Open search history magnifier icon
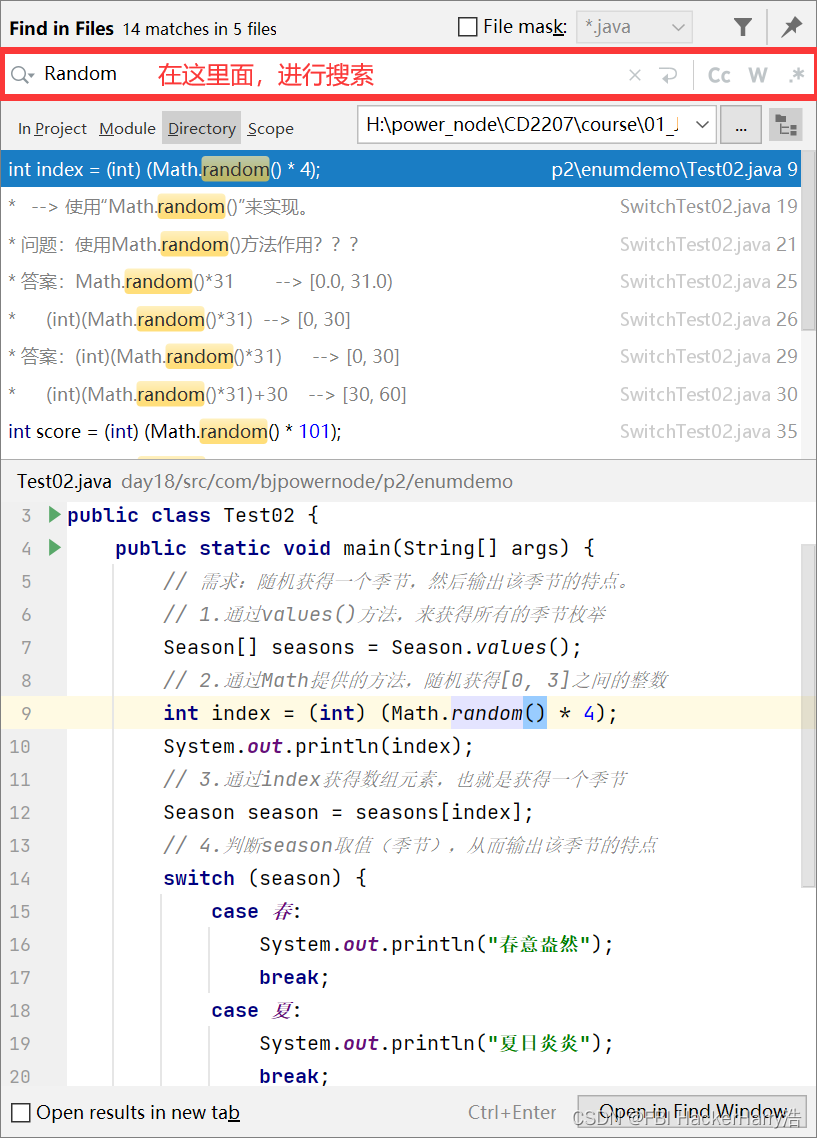Viewport: 817px width, 1138px height. pos(22,74)
